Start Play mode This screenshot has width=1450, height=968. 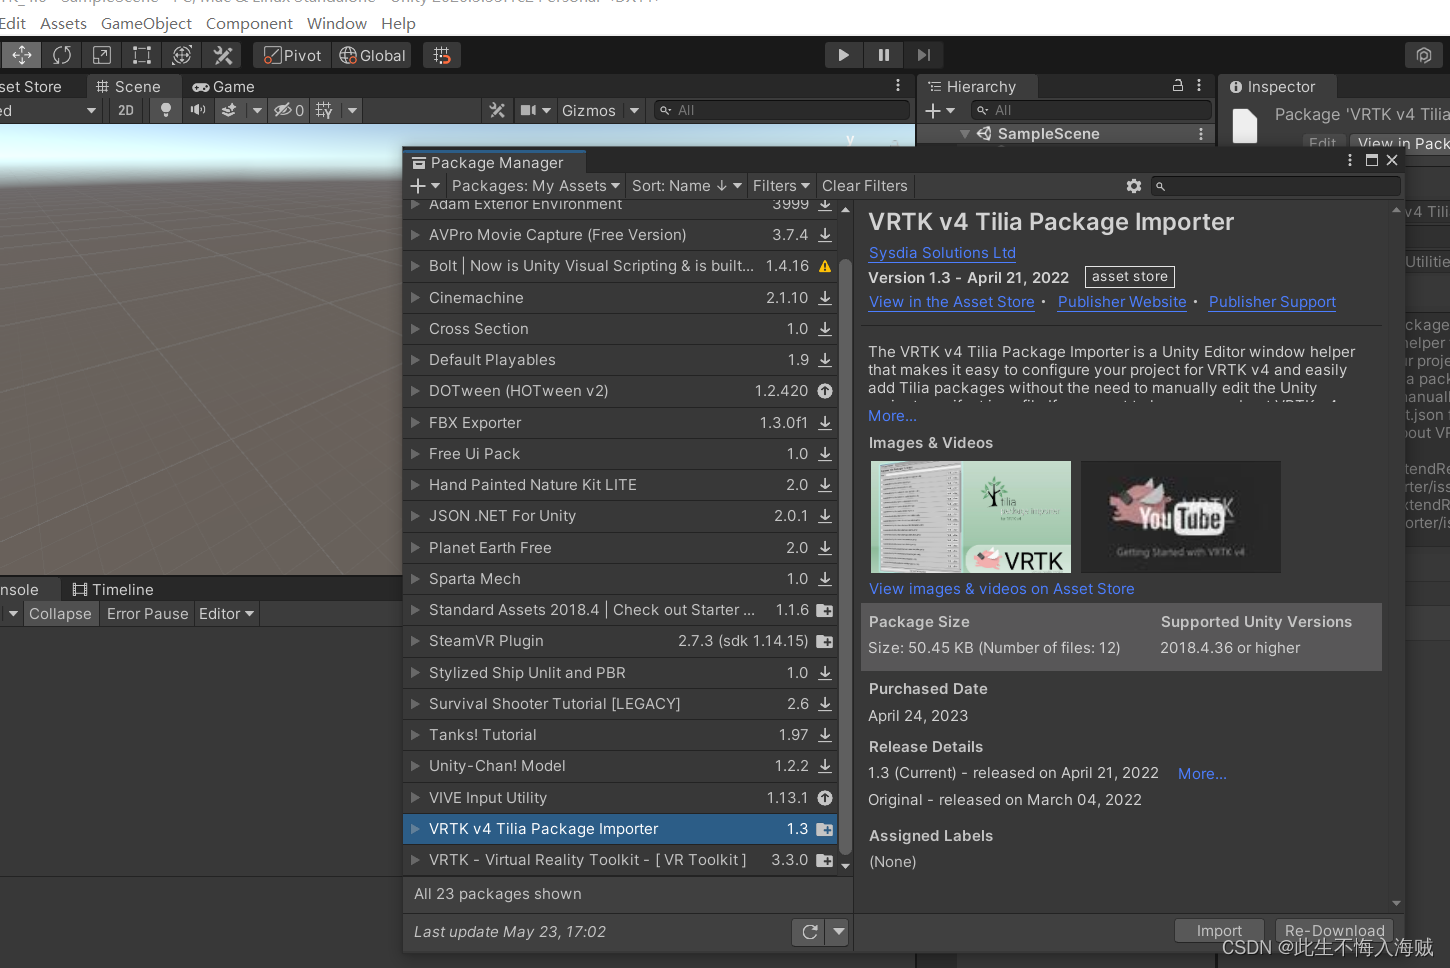[x=844, y=55]
